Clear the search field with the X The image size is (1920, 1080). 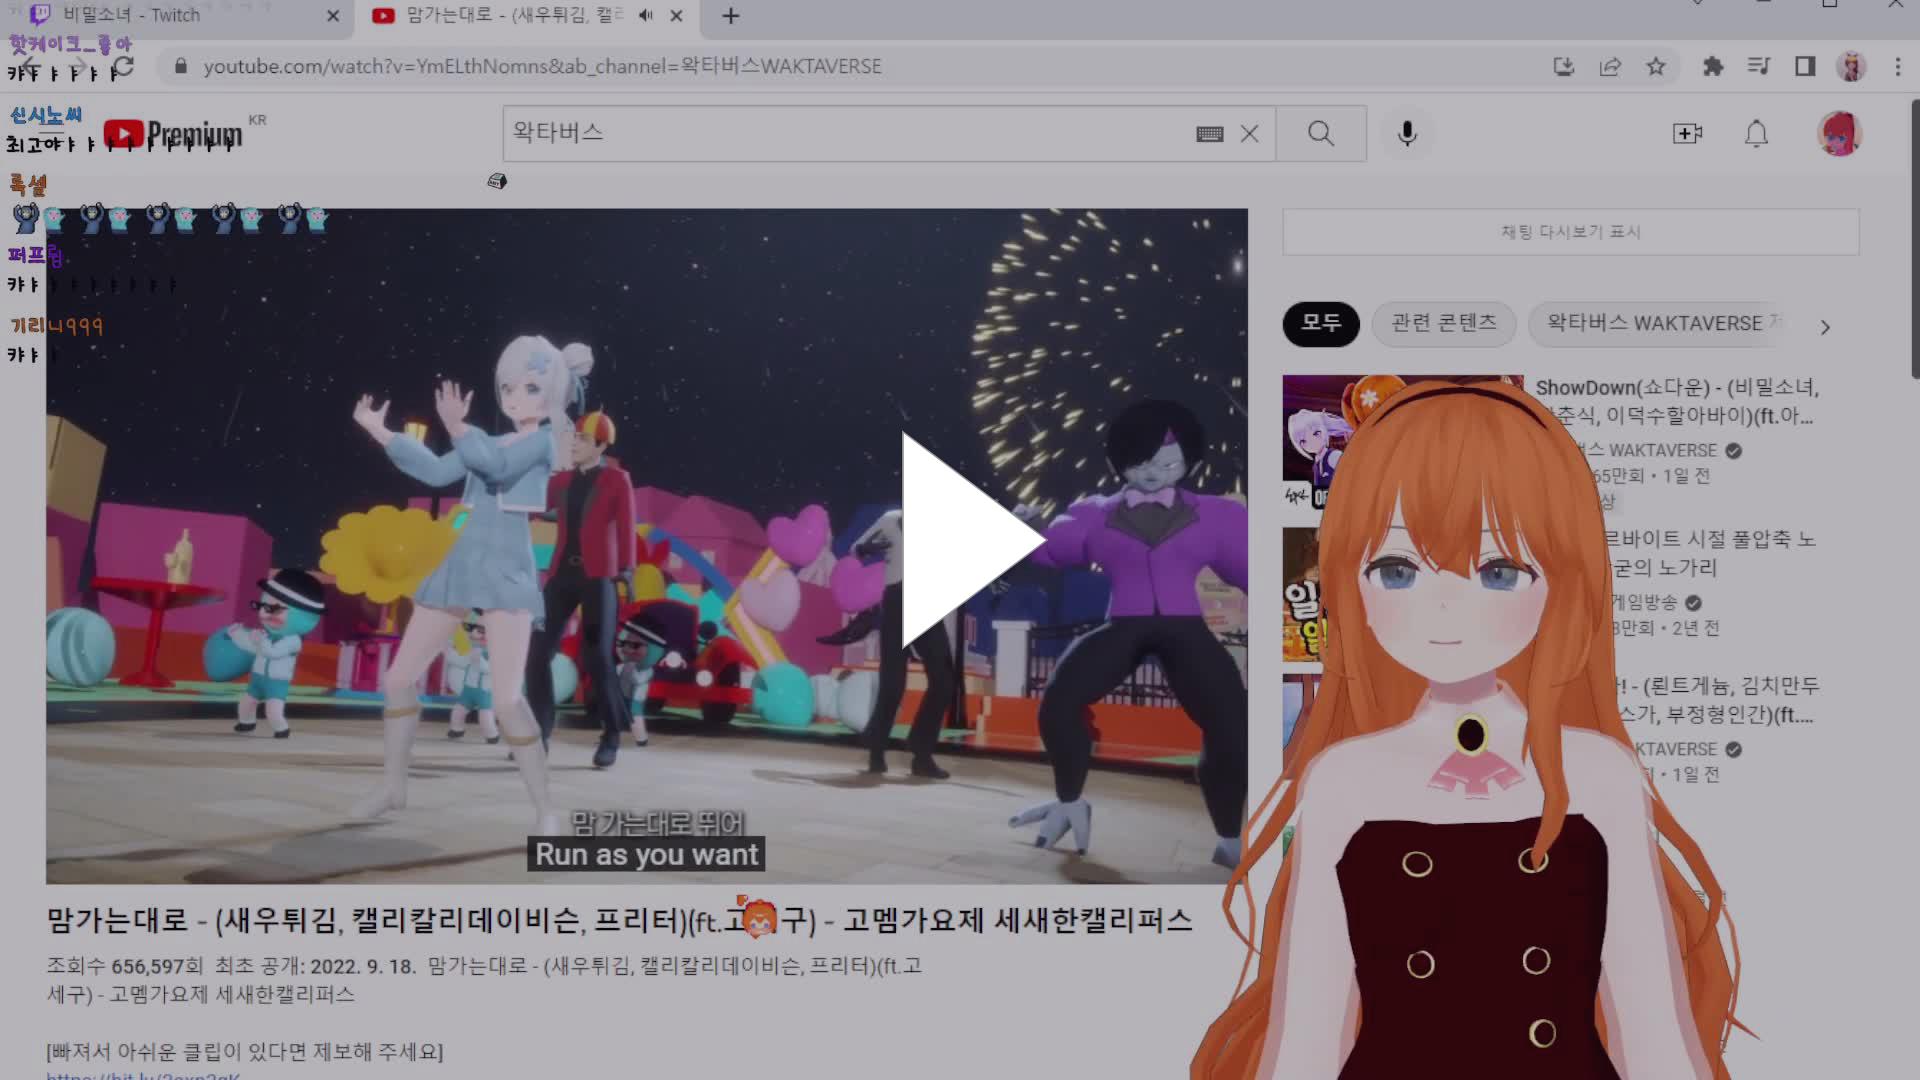click(x=1248, y=133)
